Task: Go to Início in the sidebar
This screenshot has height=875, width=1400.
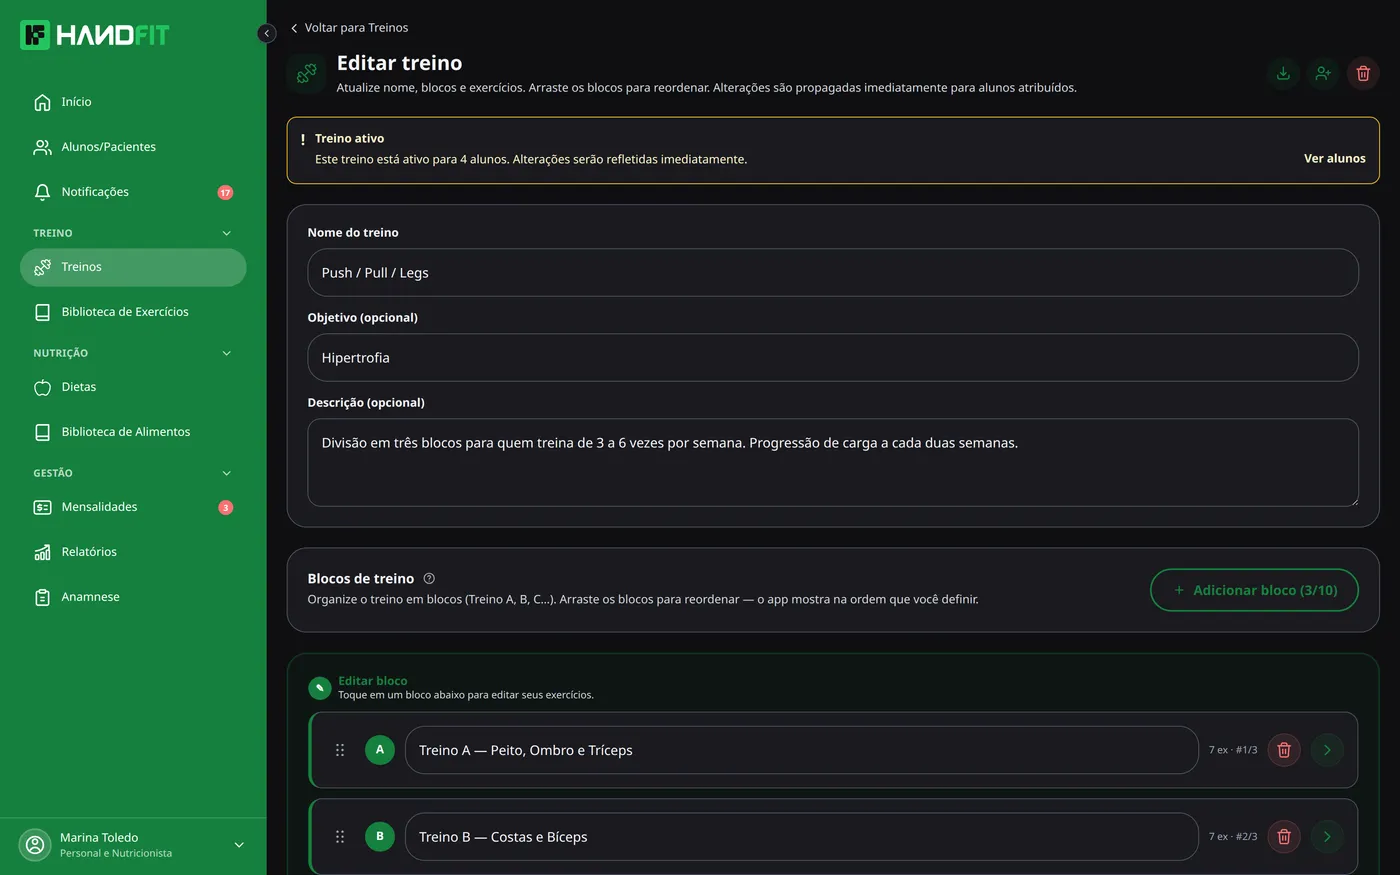Action: click(x=133, y=102)
